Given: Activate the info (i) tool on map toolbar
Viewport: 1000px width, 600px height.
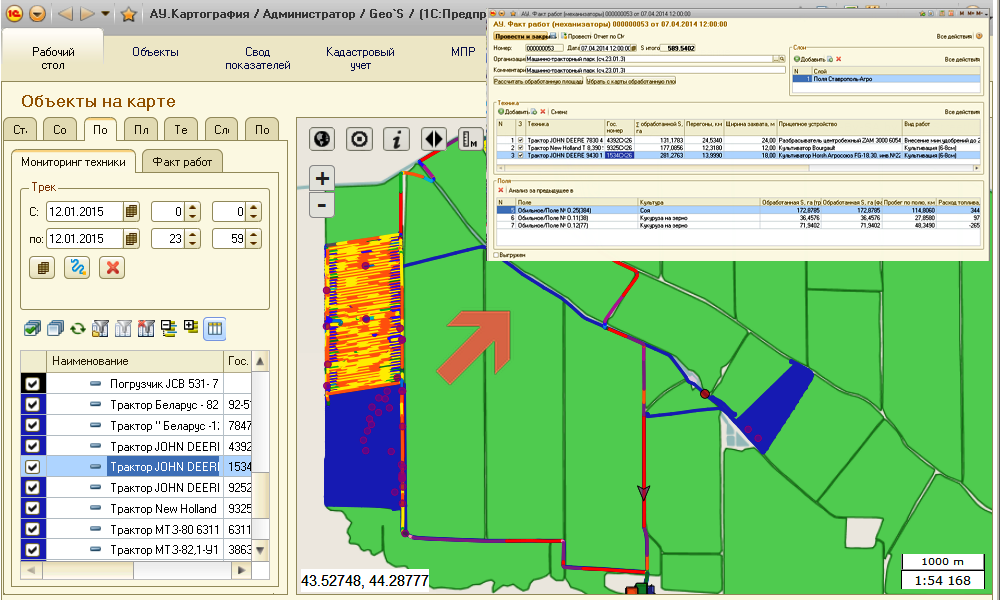Looking at the screenshot, I should pyautogui.click(x=396, y=139).
